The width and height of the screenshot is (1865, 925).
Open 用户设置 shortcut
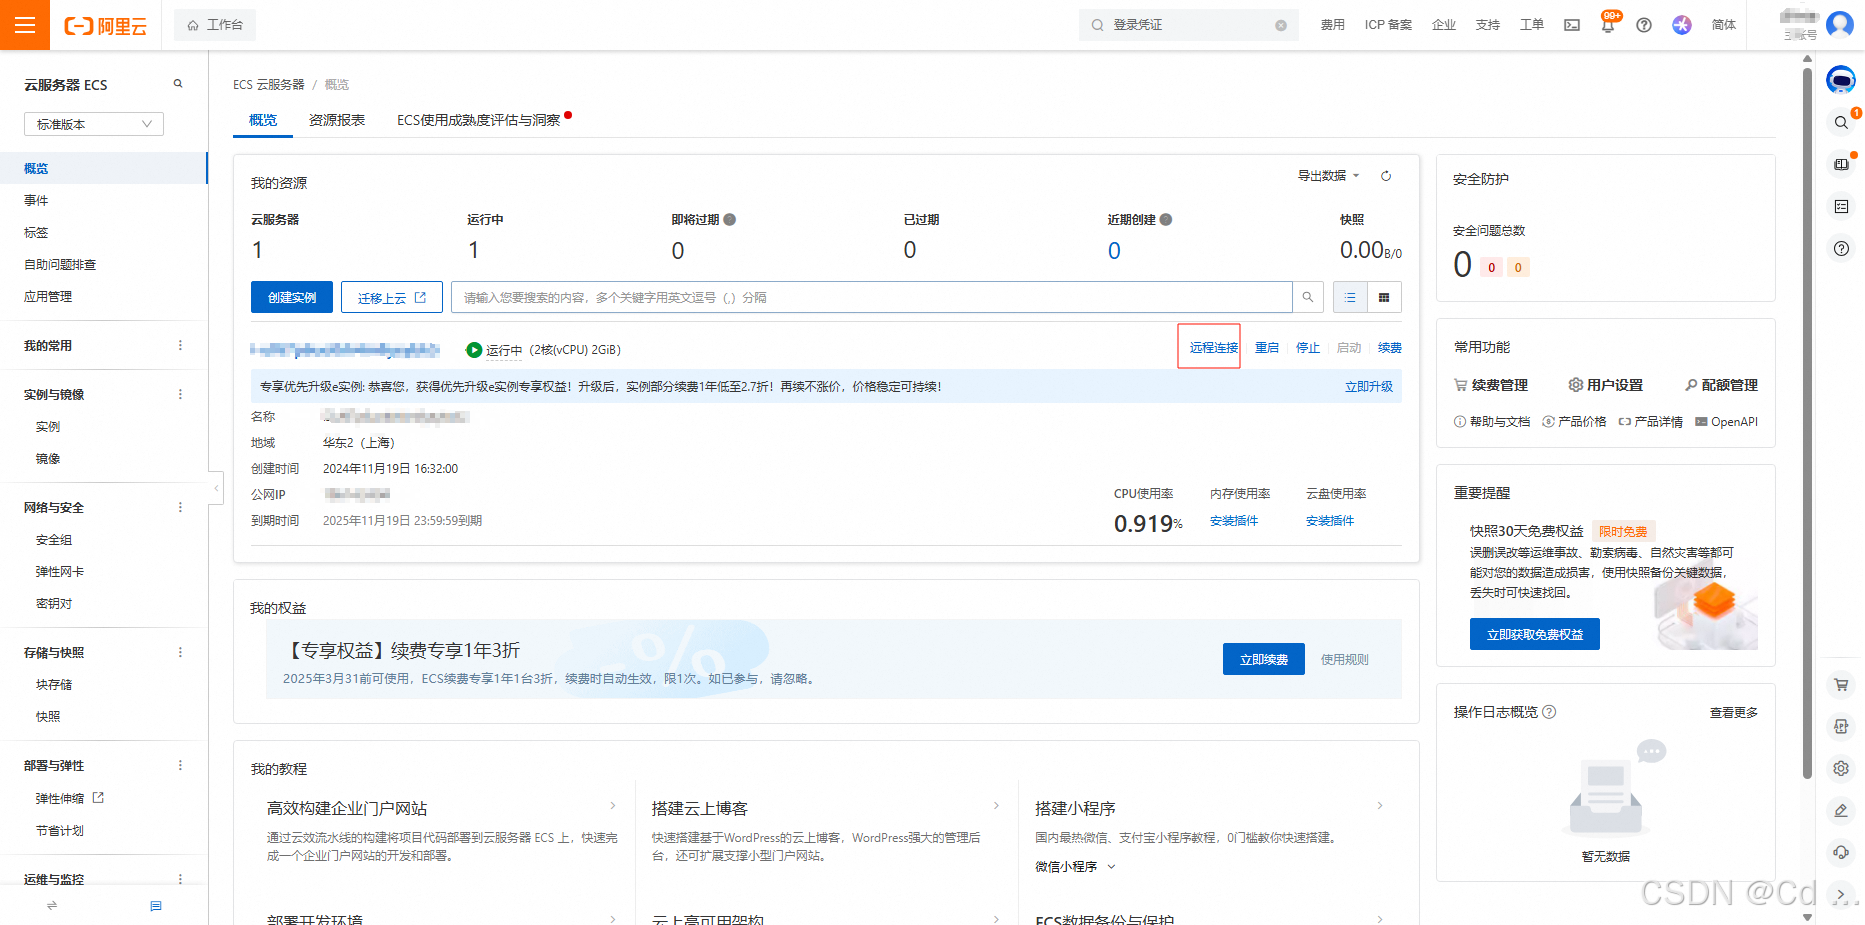(1606, 385)
